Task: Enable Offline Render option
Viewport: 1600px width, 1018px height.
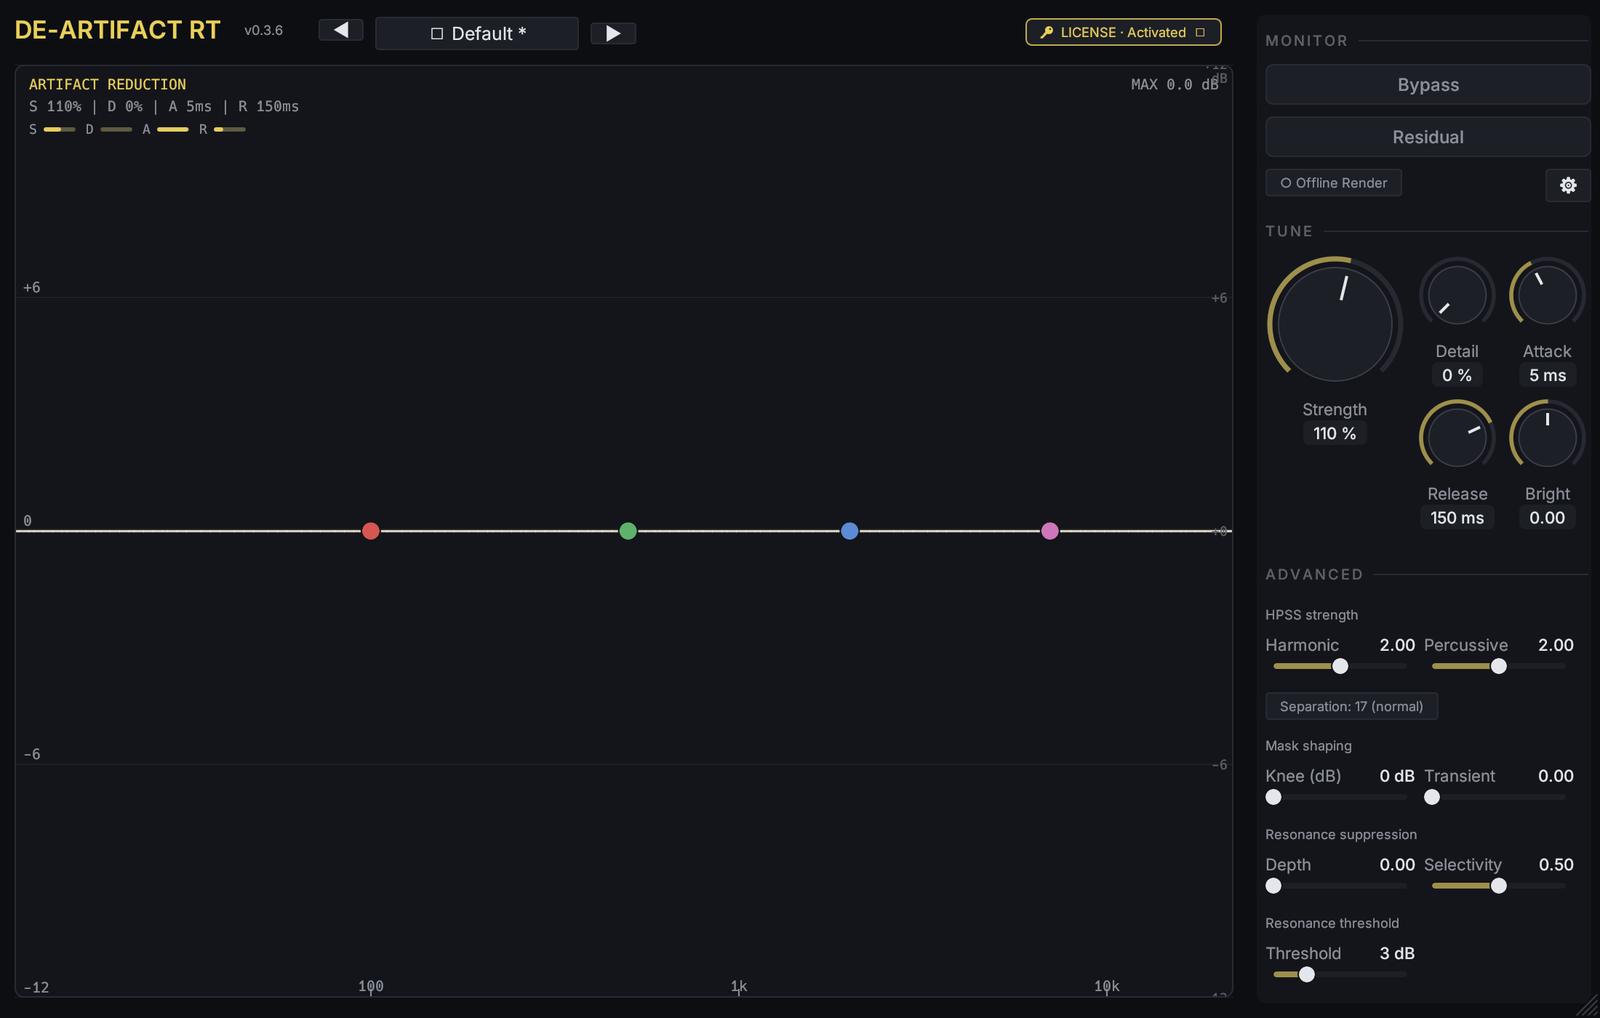Action: [x=1334, y=183]
